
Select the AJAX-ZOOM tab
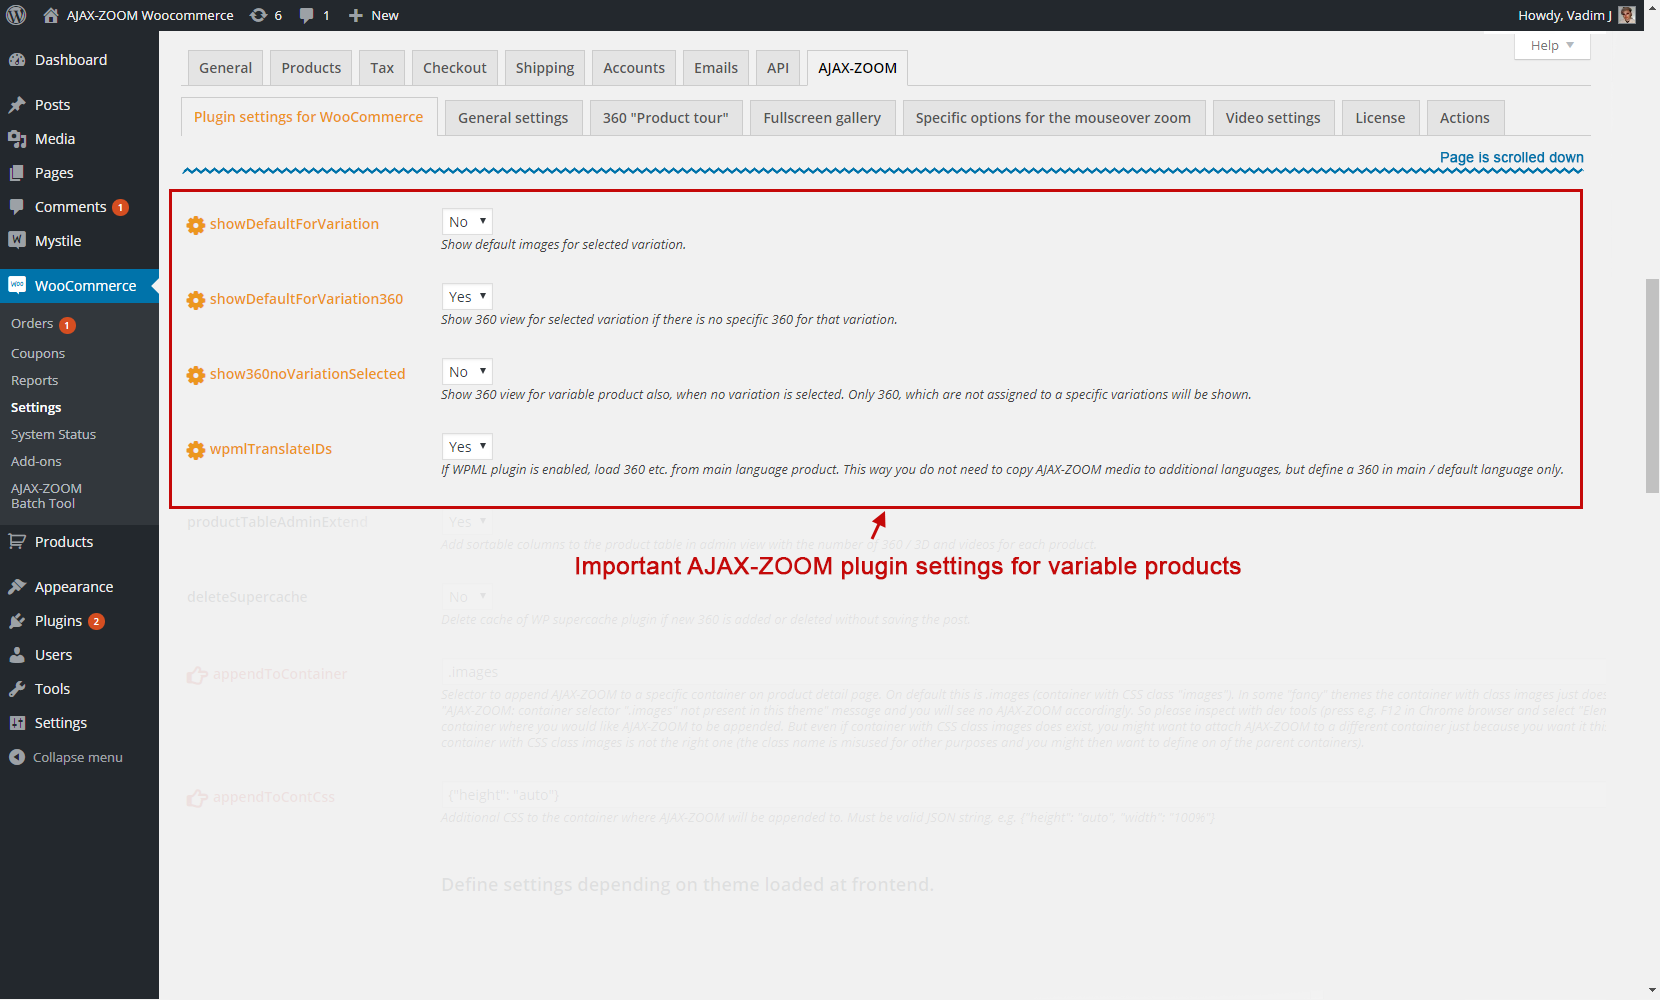click(x=857, y=68)
